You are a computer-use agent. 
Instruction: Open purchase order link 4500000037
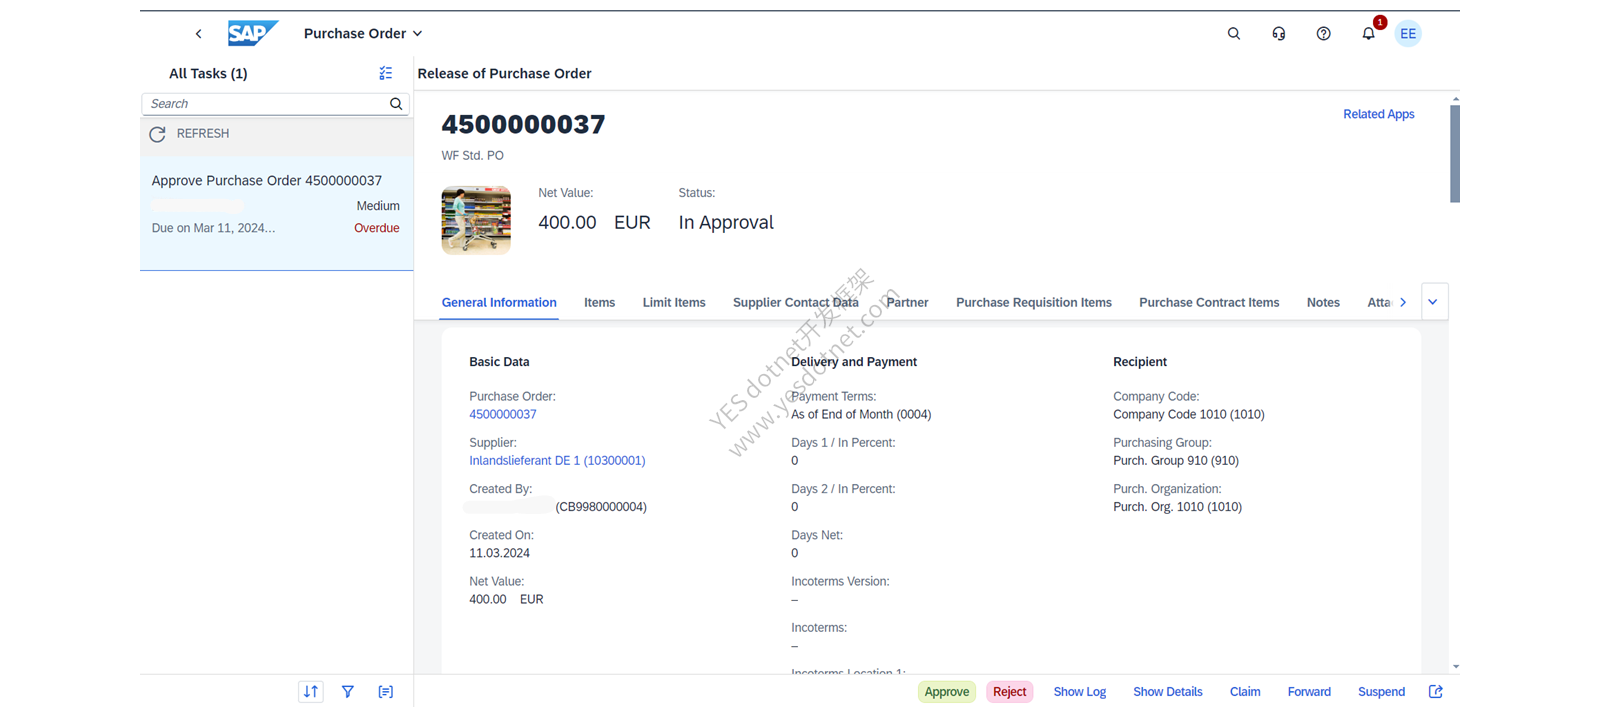click(503, 415)
